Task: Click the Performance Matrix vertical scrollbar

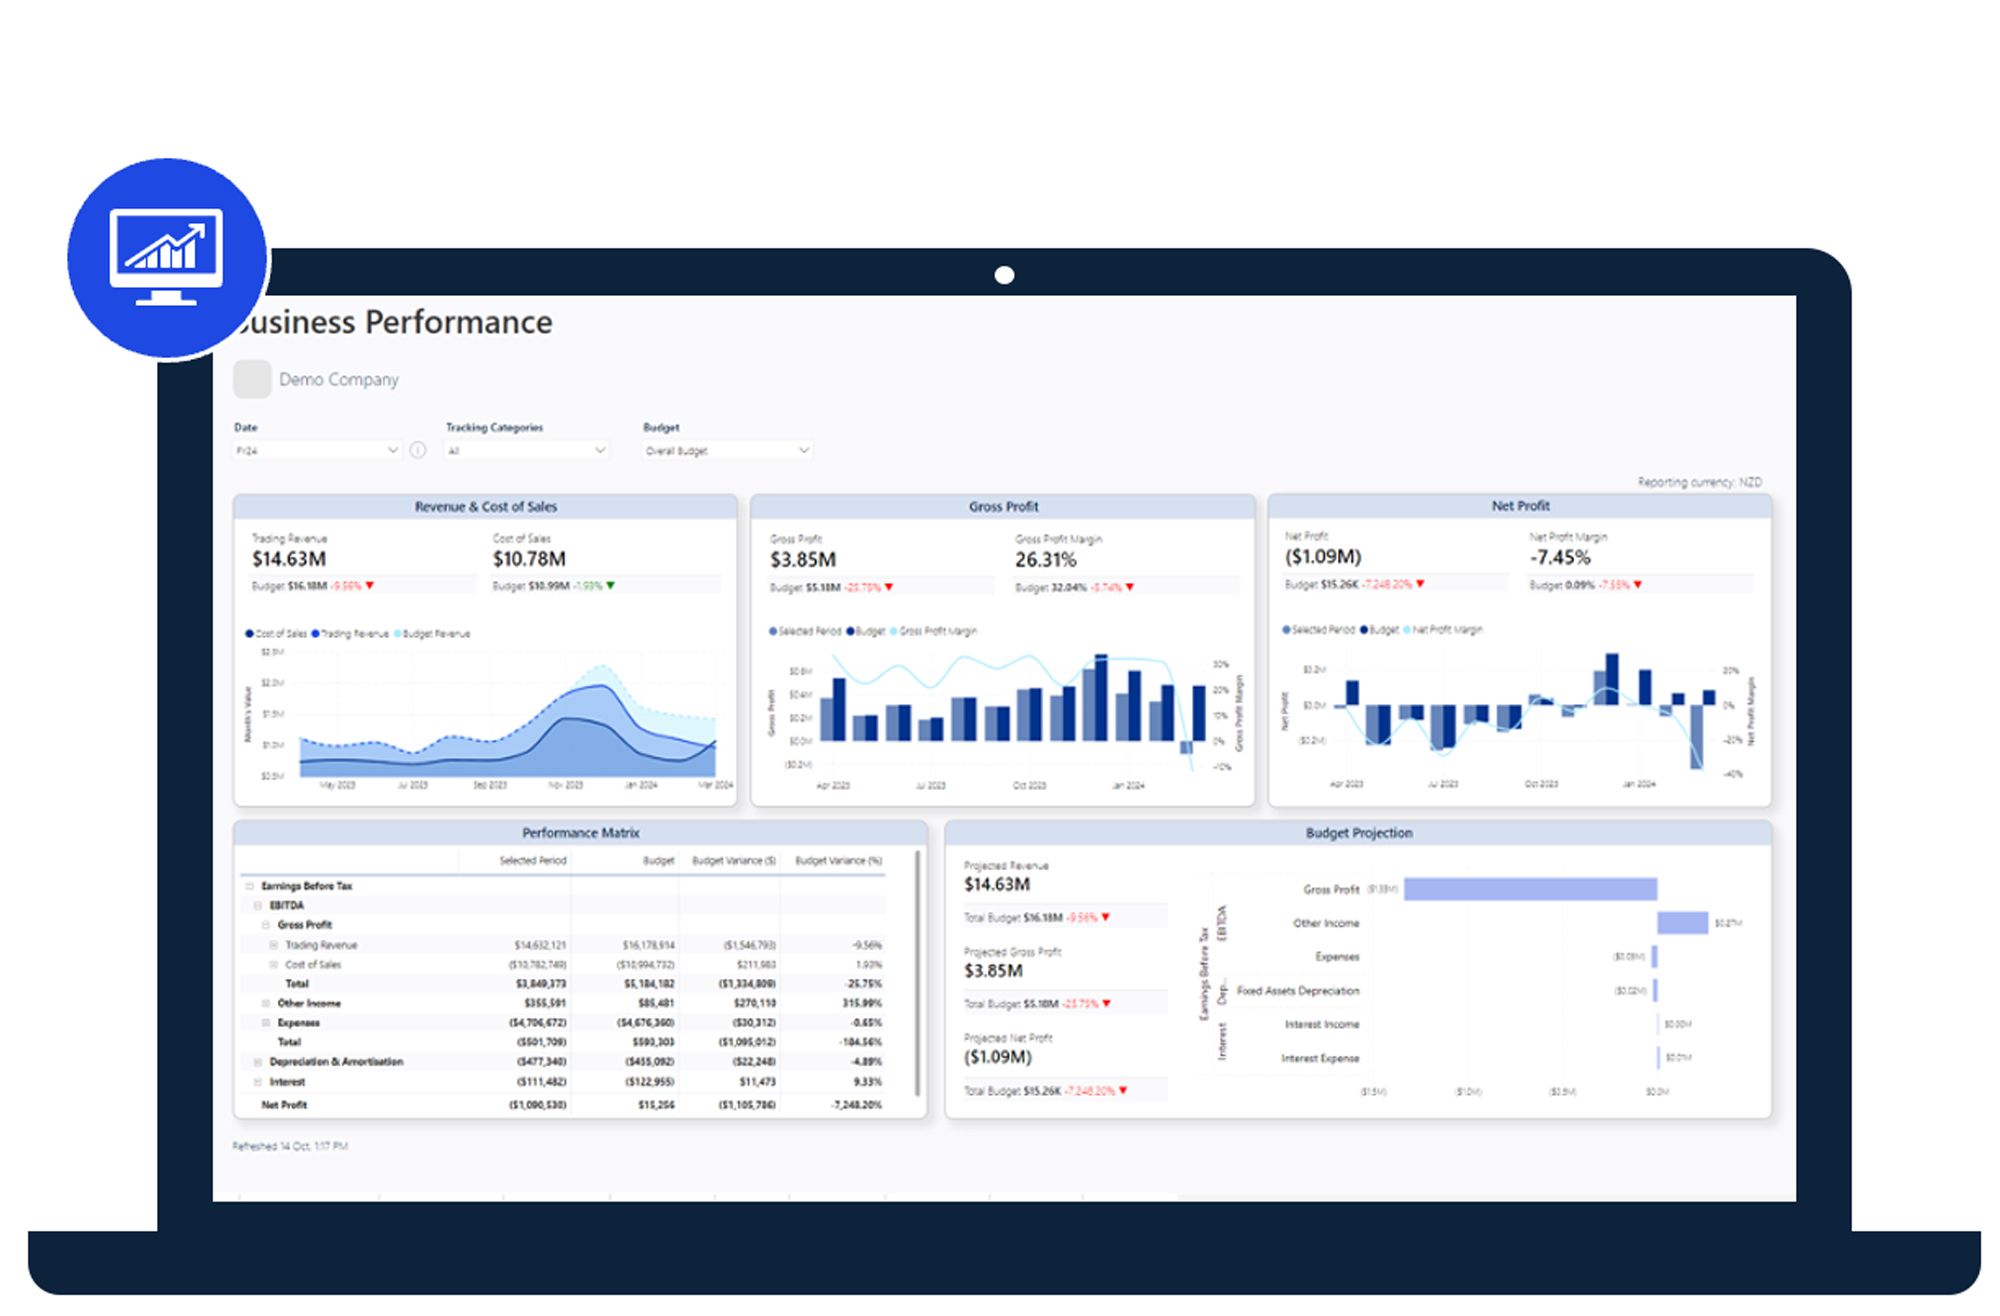Action: [x=917, y=970]
